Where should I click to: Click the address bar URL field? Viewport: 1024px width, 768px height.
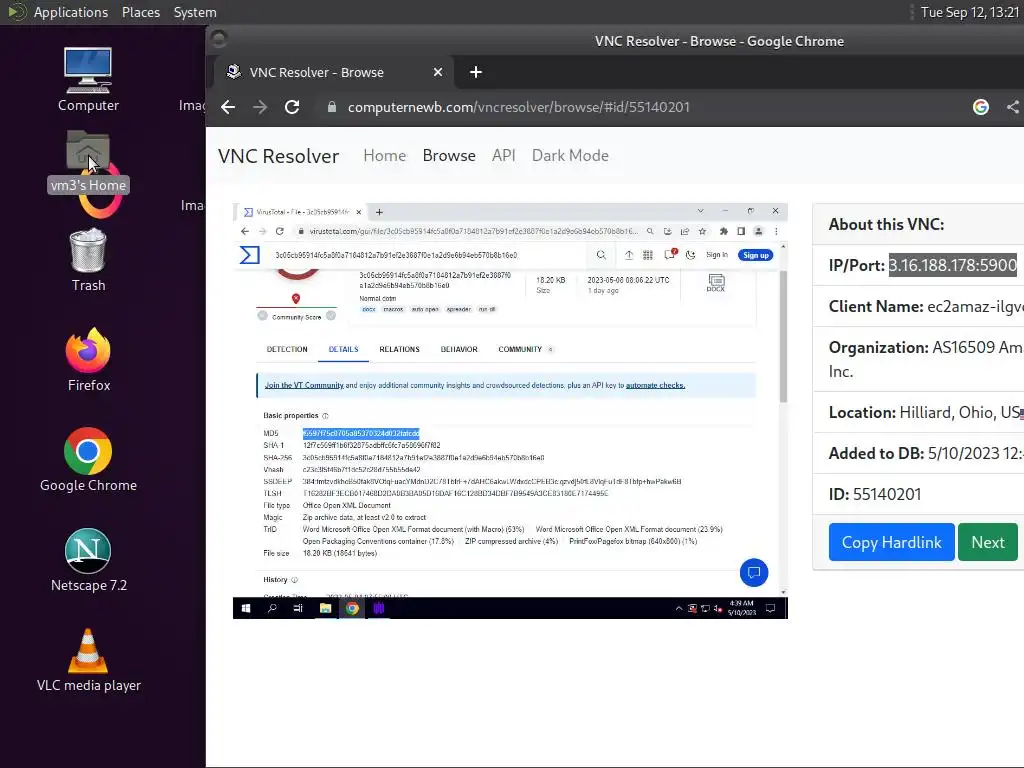[x=519, y=107]
